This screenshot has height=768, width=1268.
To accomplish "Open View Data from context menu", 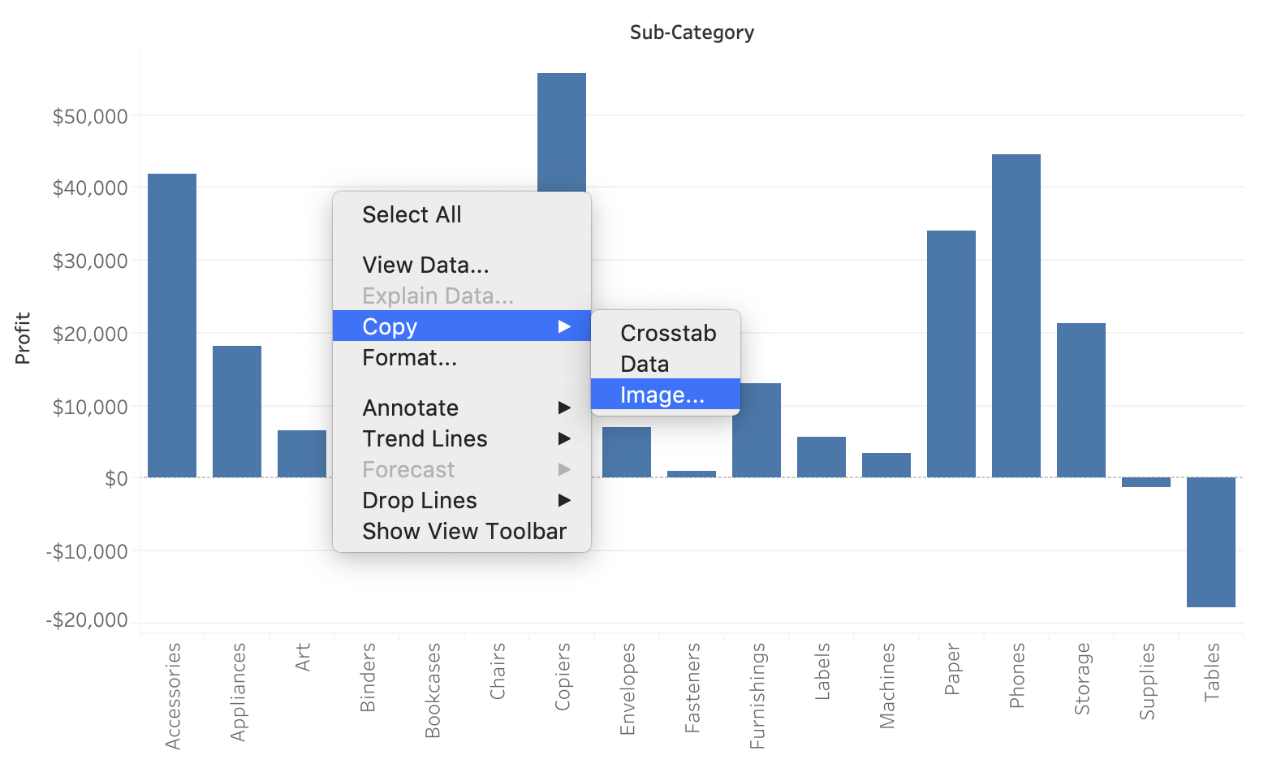I will pos(425,266).
